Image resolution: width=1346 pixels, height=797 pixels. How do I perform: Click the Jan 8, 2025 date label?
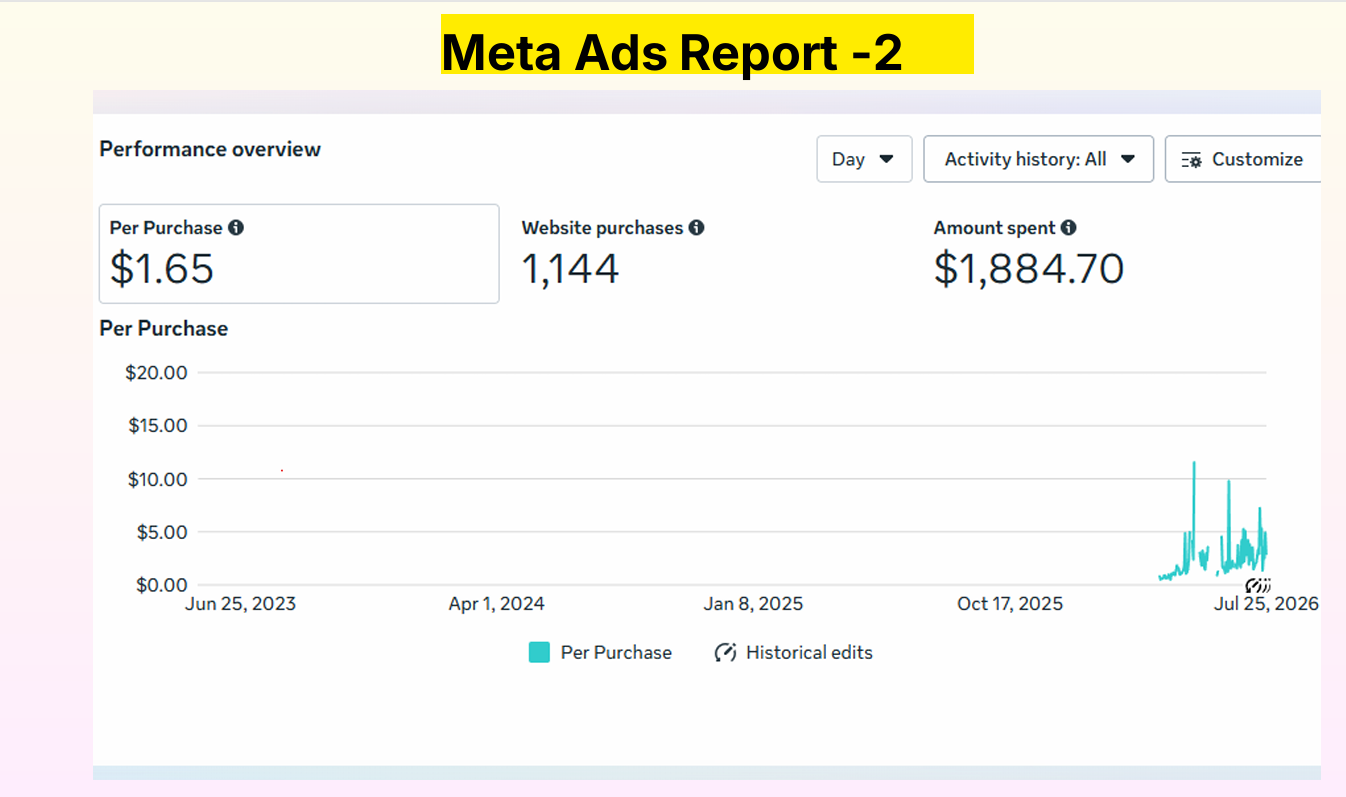click(753, 604)
